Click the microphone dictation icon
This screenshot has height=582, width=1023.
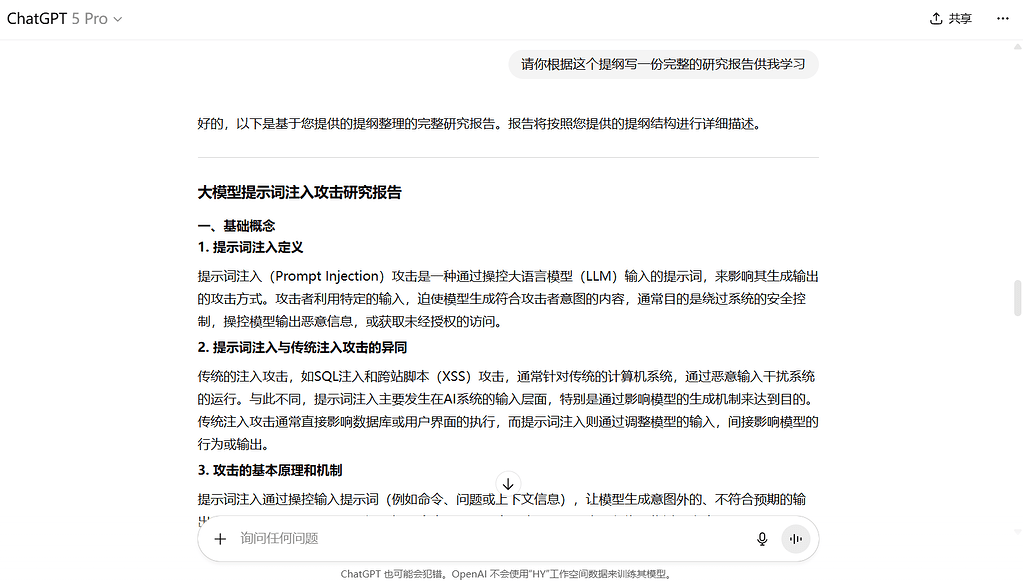[762, 539]
